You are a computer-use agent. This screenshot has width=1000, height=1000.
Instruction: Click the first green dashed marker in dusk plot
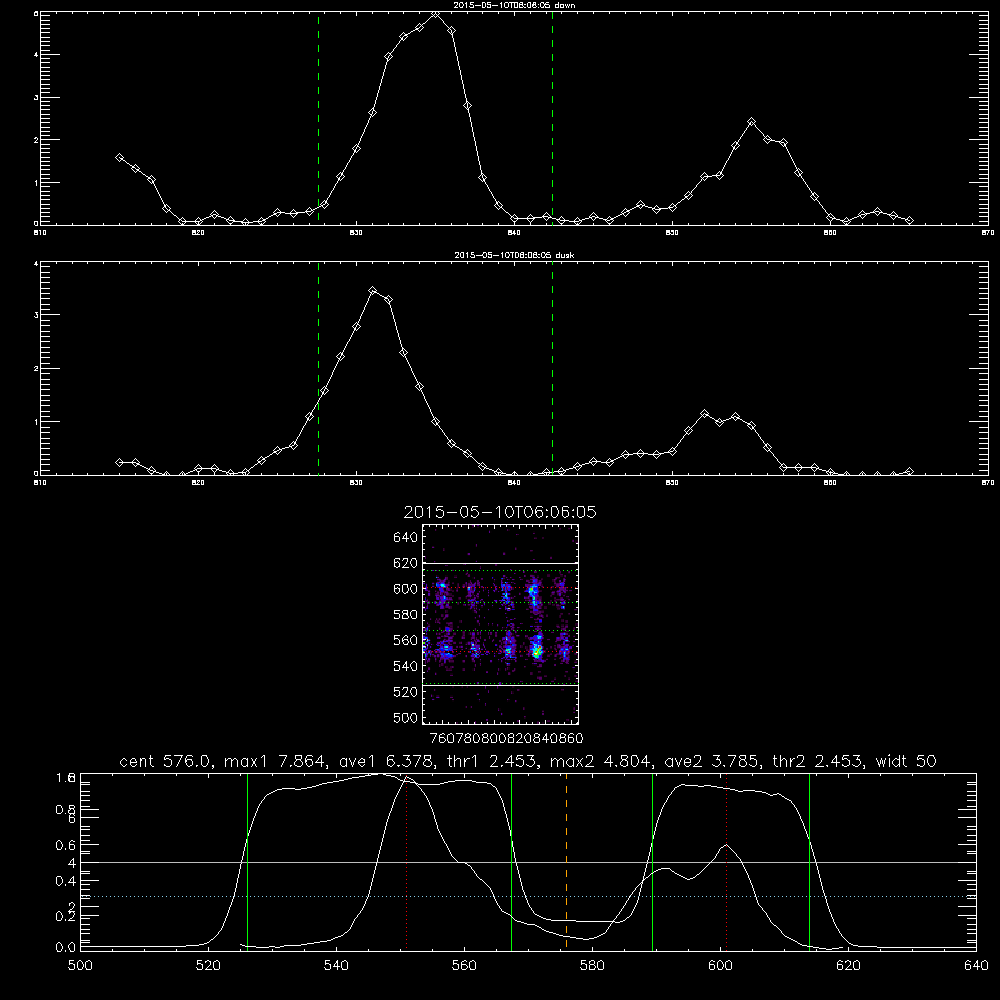[x=318, y=368]
